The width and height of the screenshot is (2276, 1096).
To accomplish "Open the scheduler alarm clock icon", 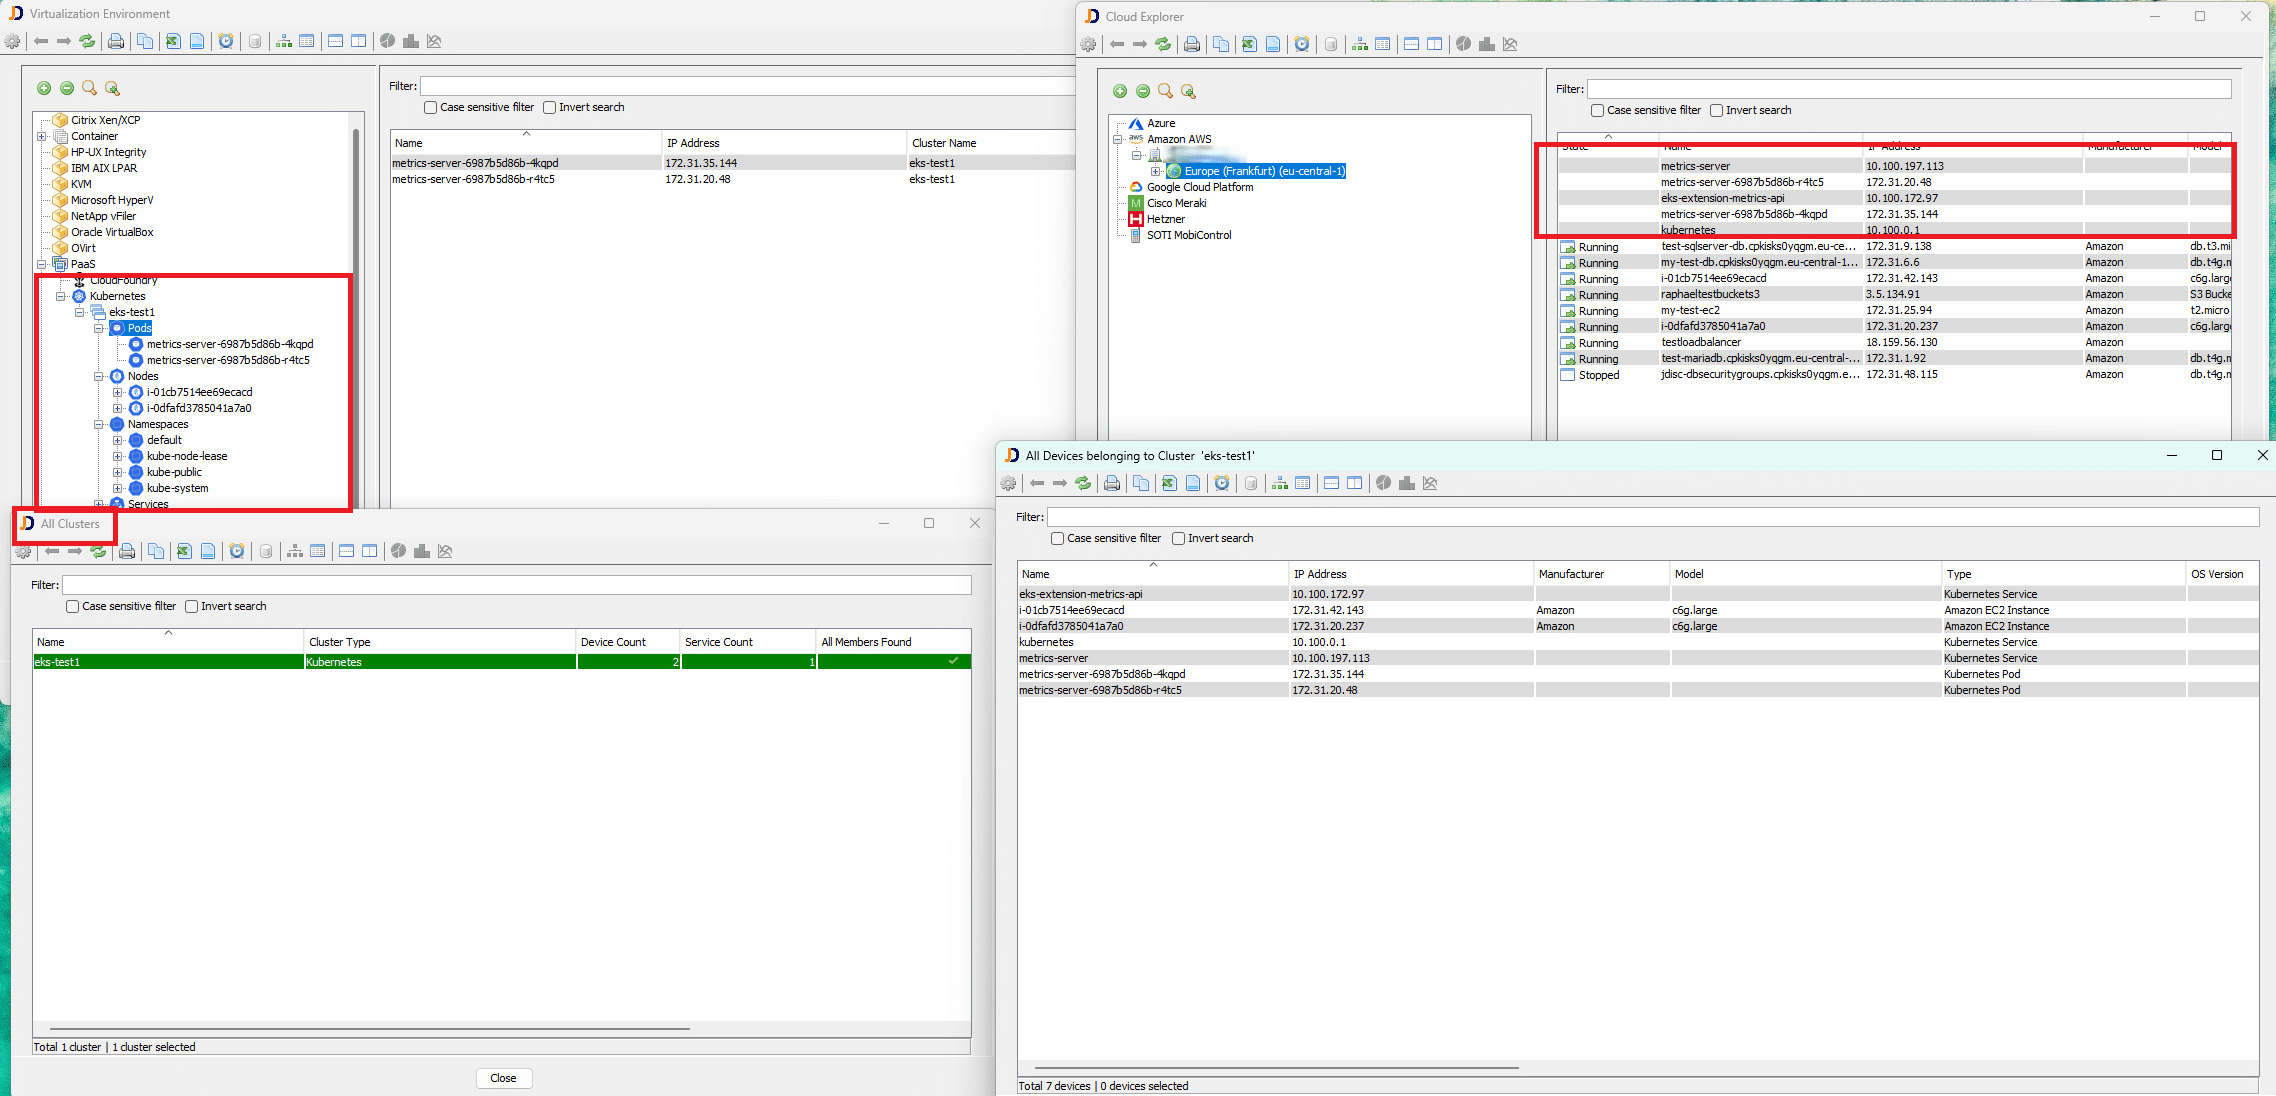I will [226, 41].
